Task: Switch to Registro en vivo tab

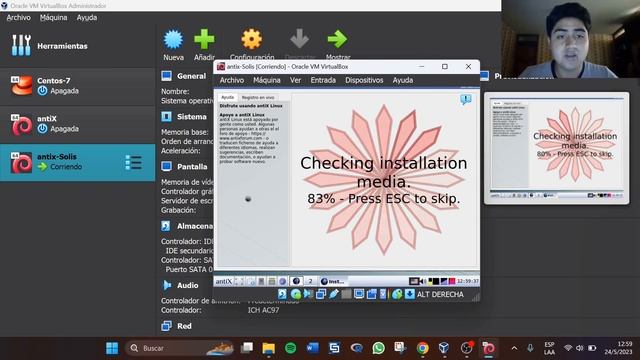Action: (258, 97)
